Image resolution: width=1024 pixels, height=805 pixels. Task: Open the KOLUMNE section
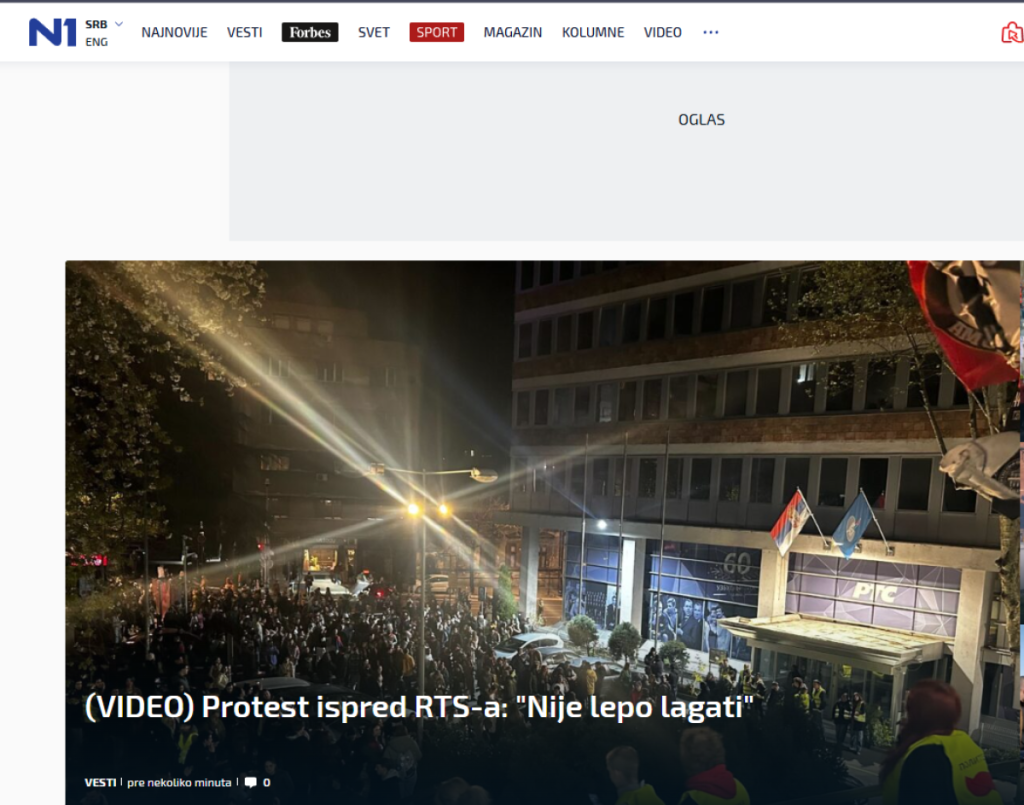coord(593,32)
